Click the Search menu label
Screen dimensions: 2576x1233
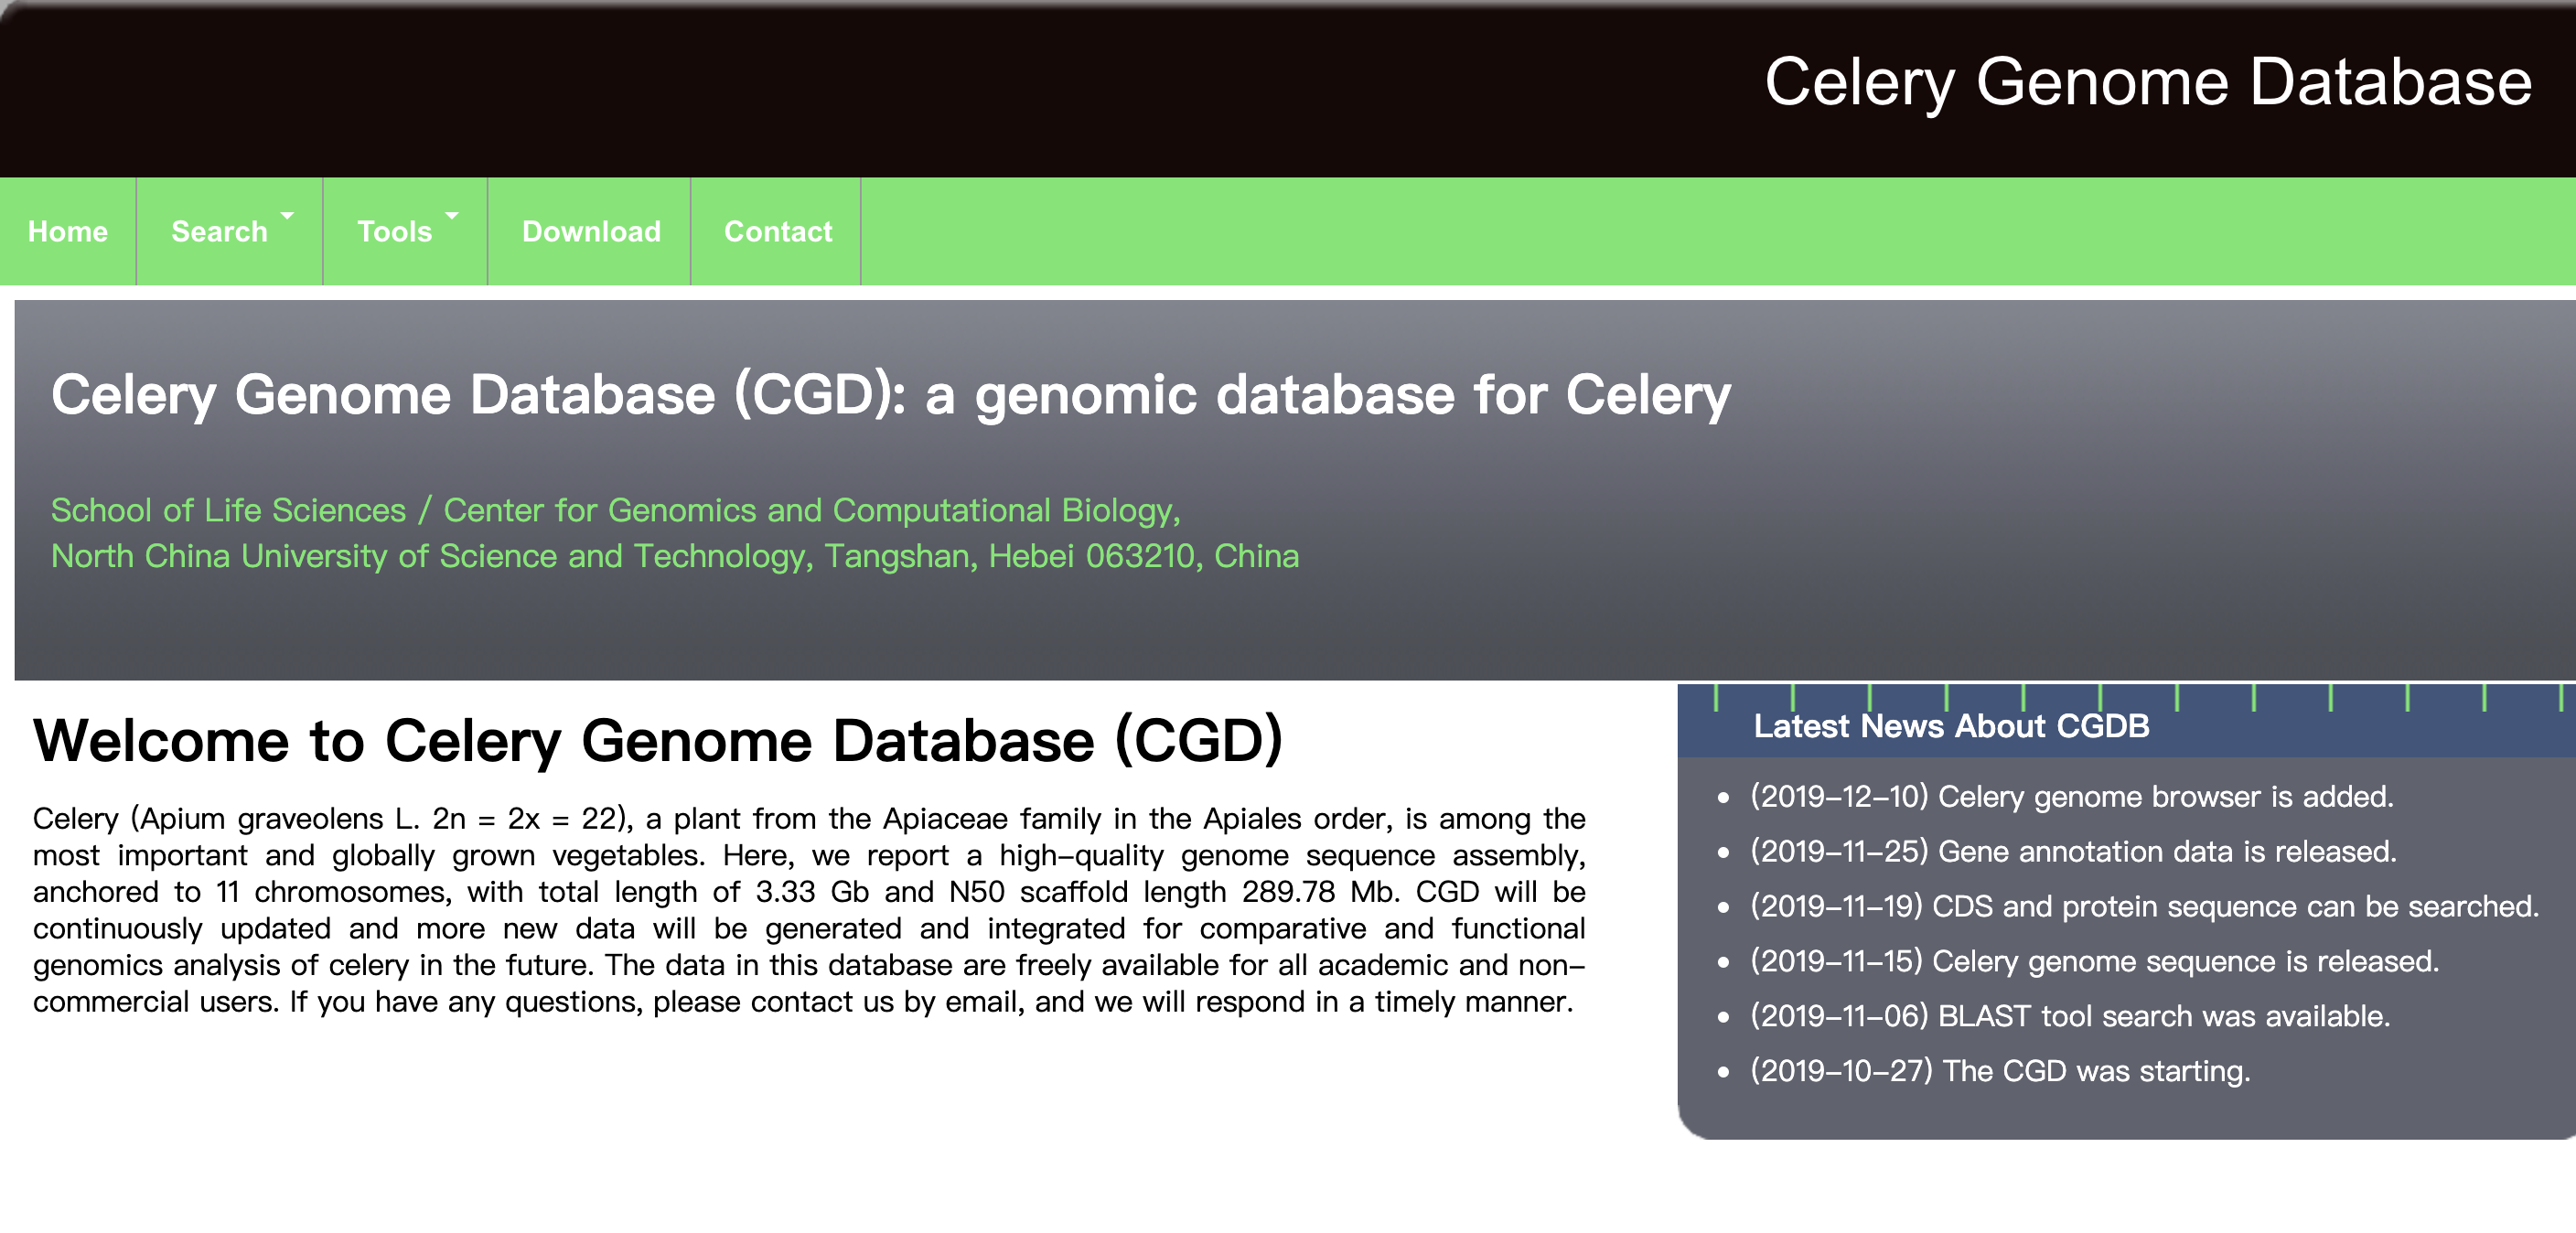pos(219,231)
